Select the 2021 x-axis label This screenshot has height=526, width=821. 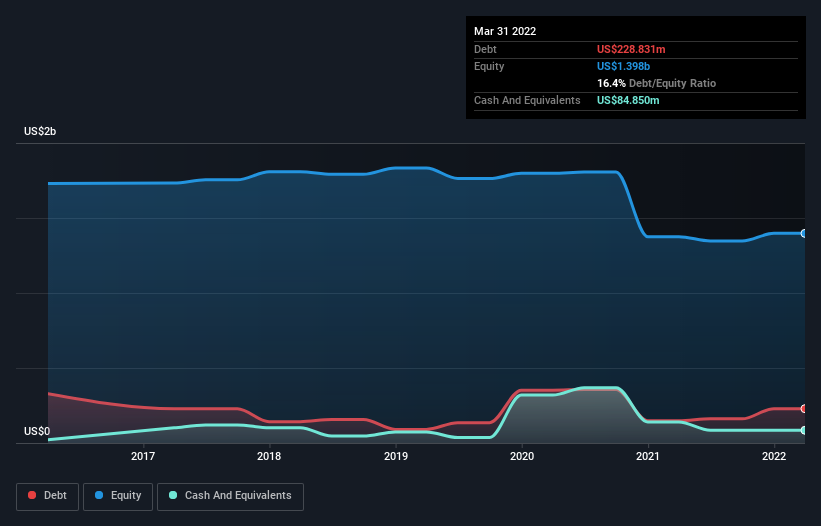(x=648, y=456)
